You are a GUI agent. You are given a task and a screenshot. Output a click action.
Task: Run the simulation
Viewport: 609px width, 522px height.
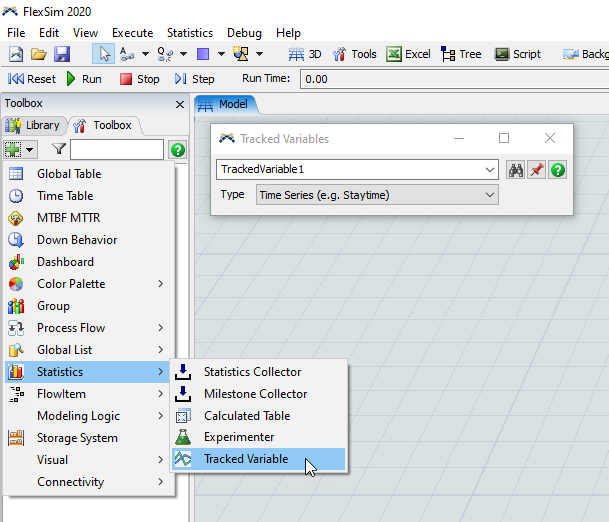tap(84, 79)
